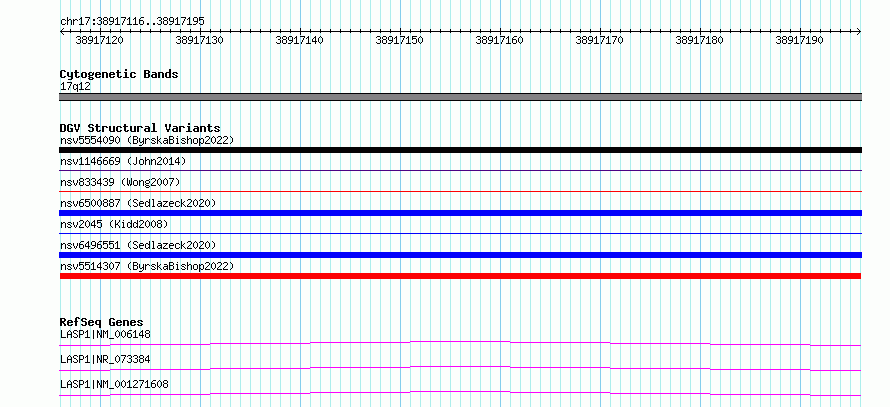Select the 17q12 band label

pos(75,87)
